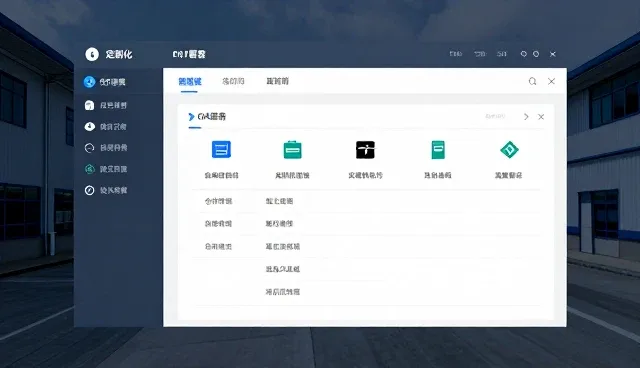Expand the card using the right arrow chevron
Screen dimensions: 640x368
pyautogui.click(x=526, y=117)
